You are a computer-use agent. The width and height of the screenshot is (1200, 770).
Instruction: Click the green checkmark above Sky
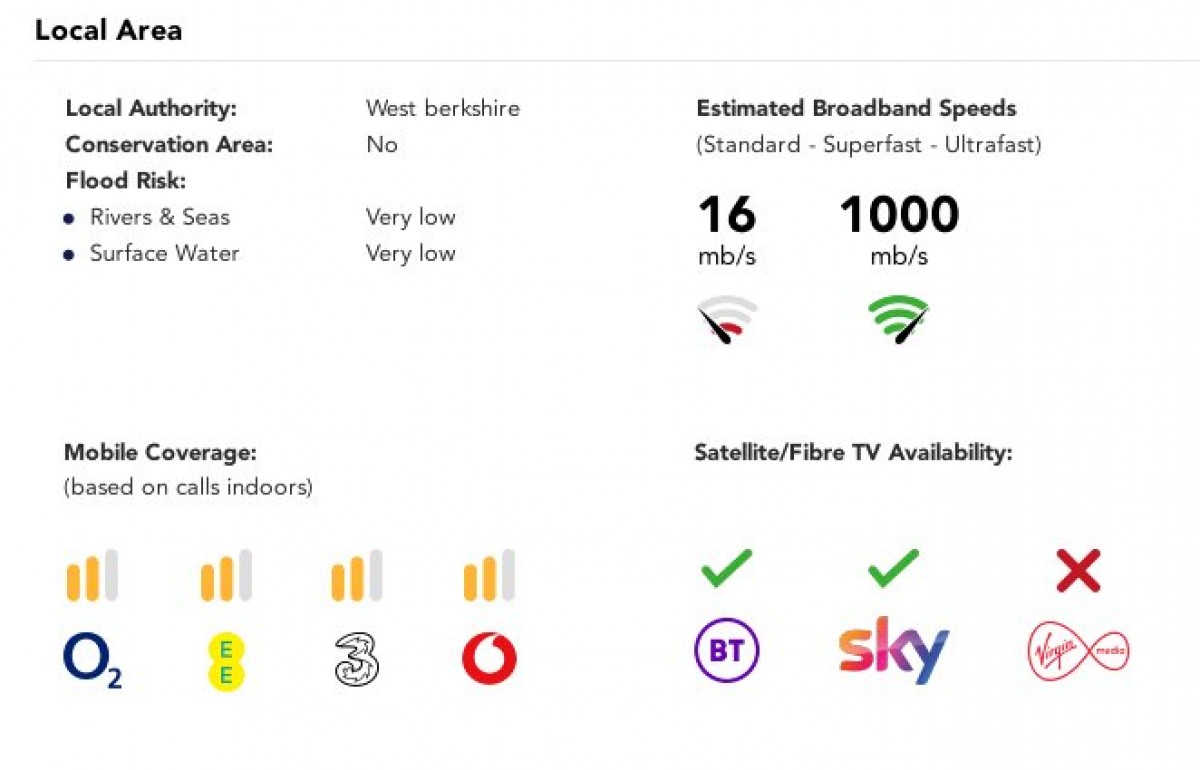pyautogui.click(x=893, y=569)
